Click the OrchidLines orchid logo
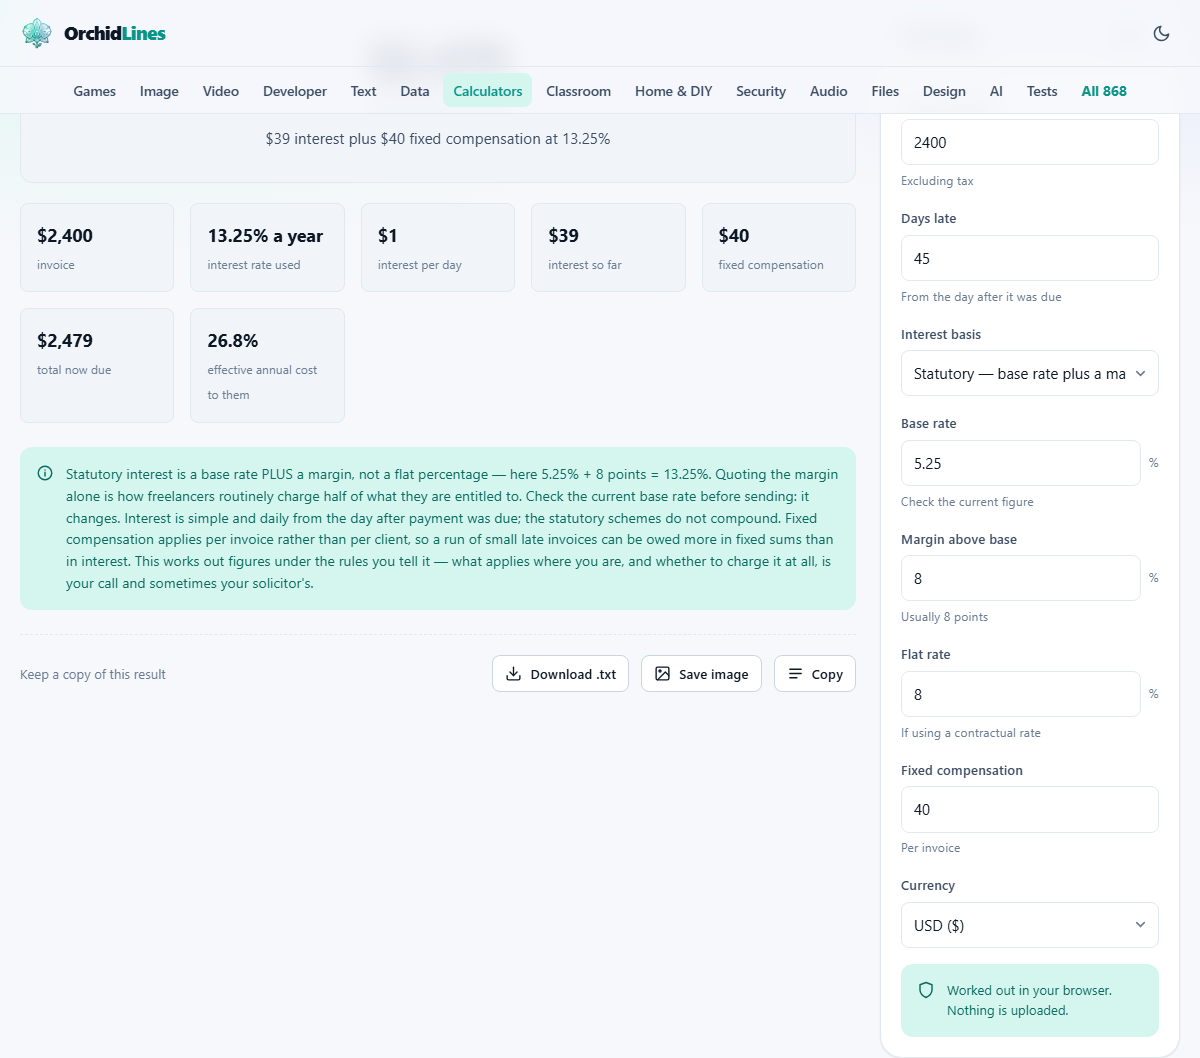This screenshot has width=1200, height=1058. [37, 33]
